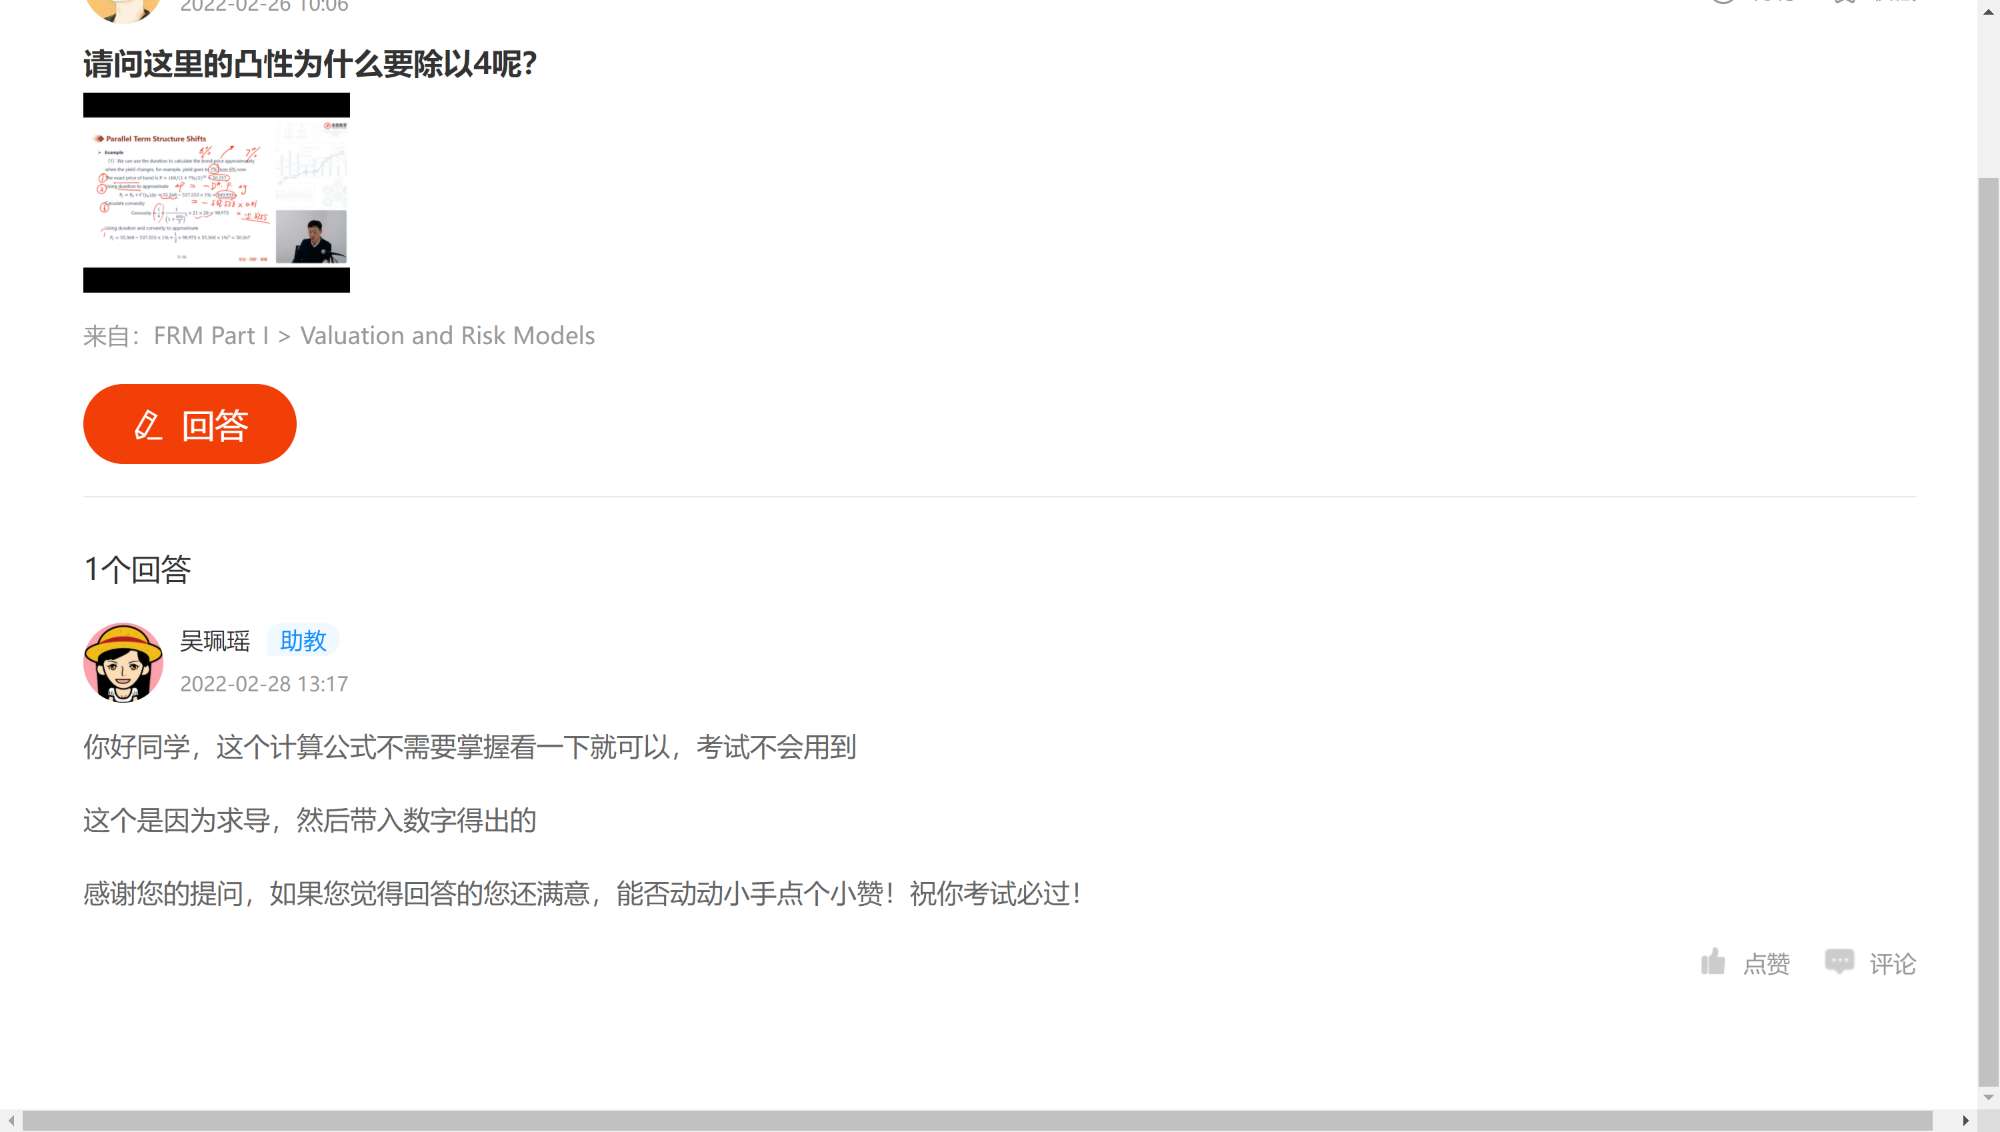This screenshot has height=1132, width=2000.
Task: Click the answer timestamp 2022-02-28 13:17
Action: pyautogui.click(x=264, y=684)
